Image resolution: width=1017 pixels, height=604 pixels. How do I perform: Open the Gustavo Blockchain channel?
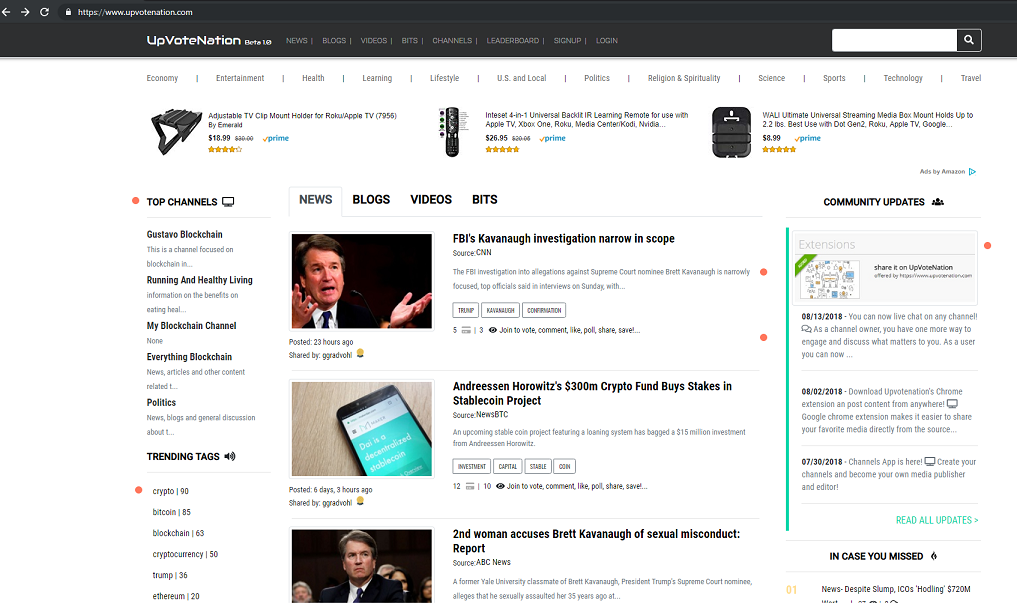(x=184, y=234)
